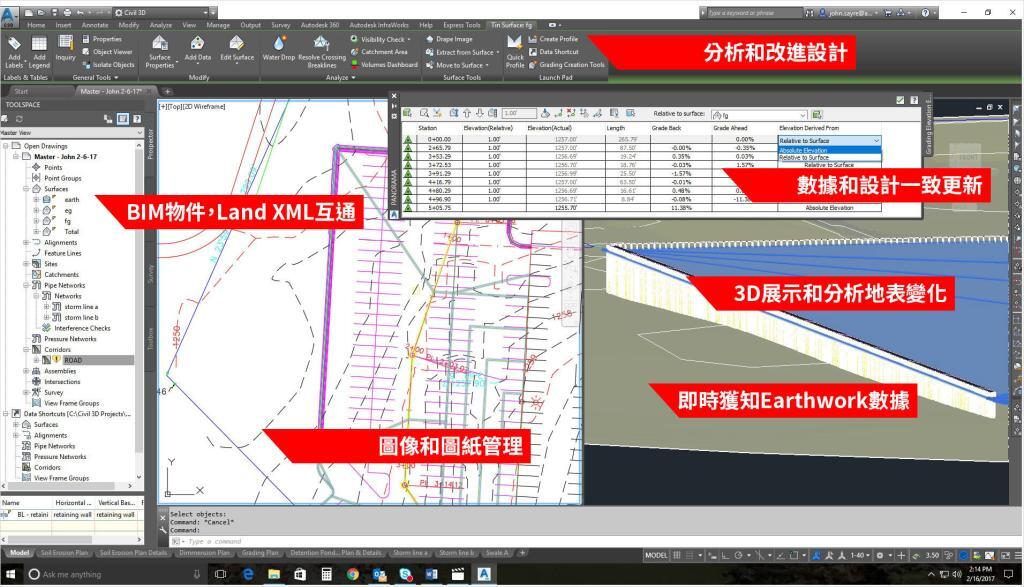This screenshot has width=1024, height=587.
Task: Click the Edge browser taskbar icon
Action: click(x=248, y=574)
